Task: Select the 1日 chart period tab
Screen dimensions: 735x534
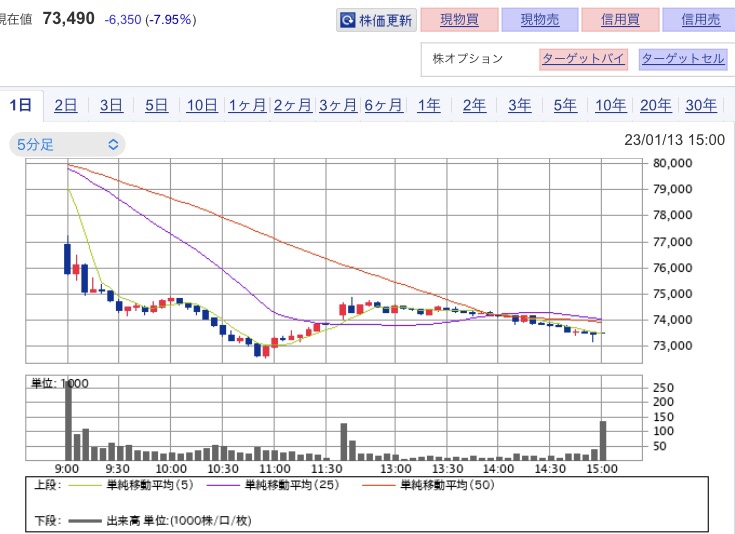Action: click(x=21, y=105)
